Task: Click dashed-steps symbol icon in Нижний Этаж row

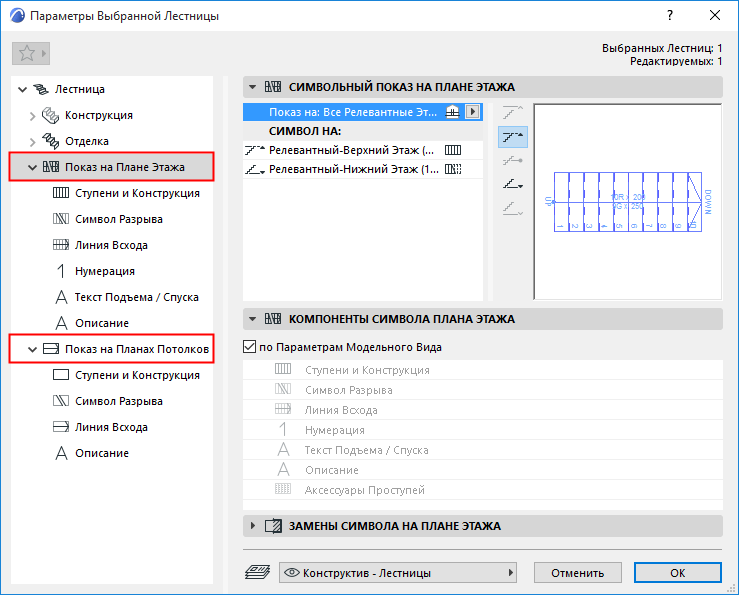Action: tap(453, 169)
